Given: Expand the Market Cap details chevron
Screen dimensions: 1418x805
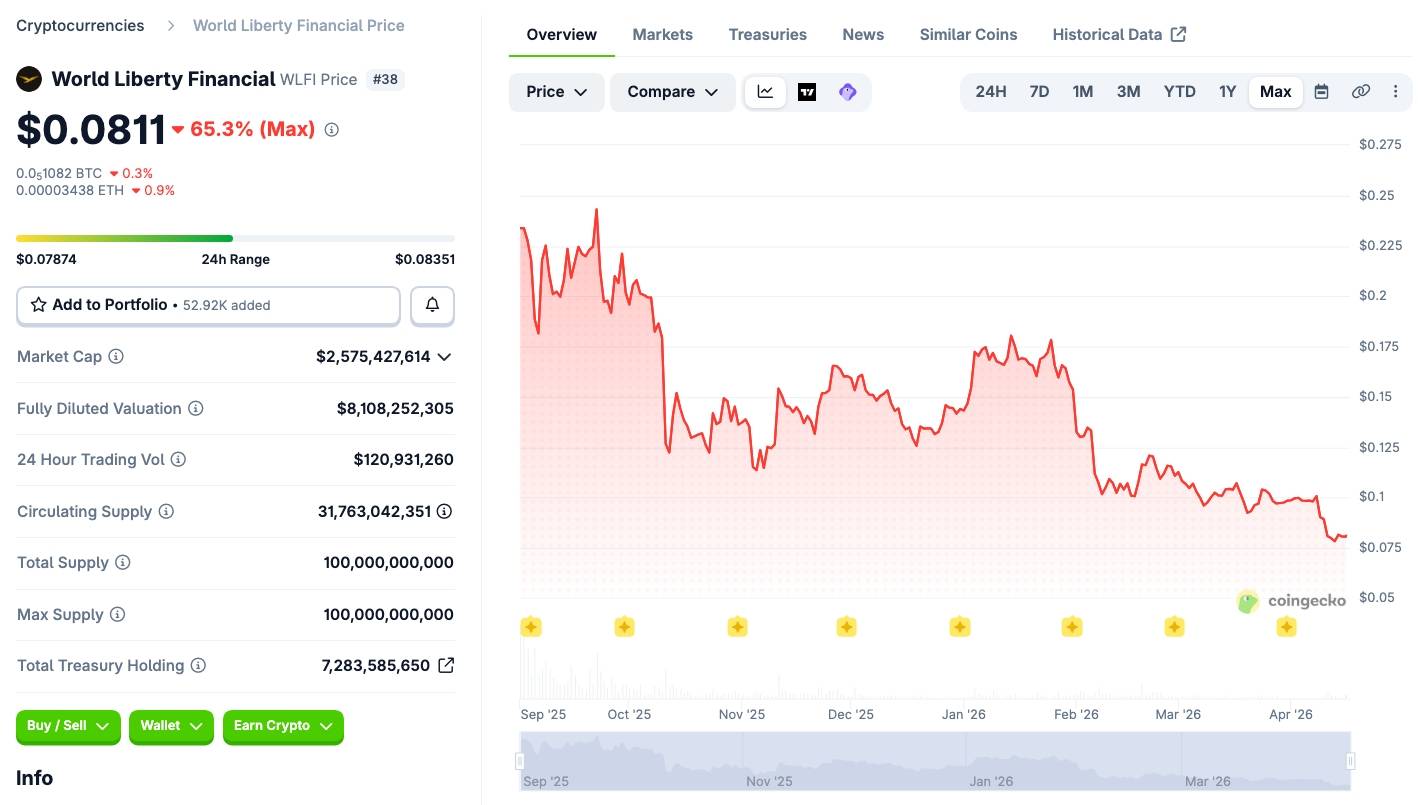Looking at the screenshot, I should [x=444, y=356].
